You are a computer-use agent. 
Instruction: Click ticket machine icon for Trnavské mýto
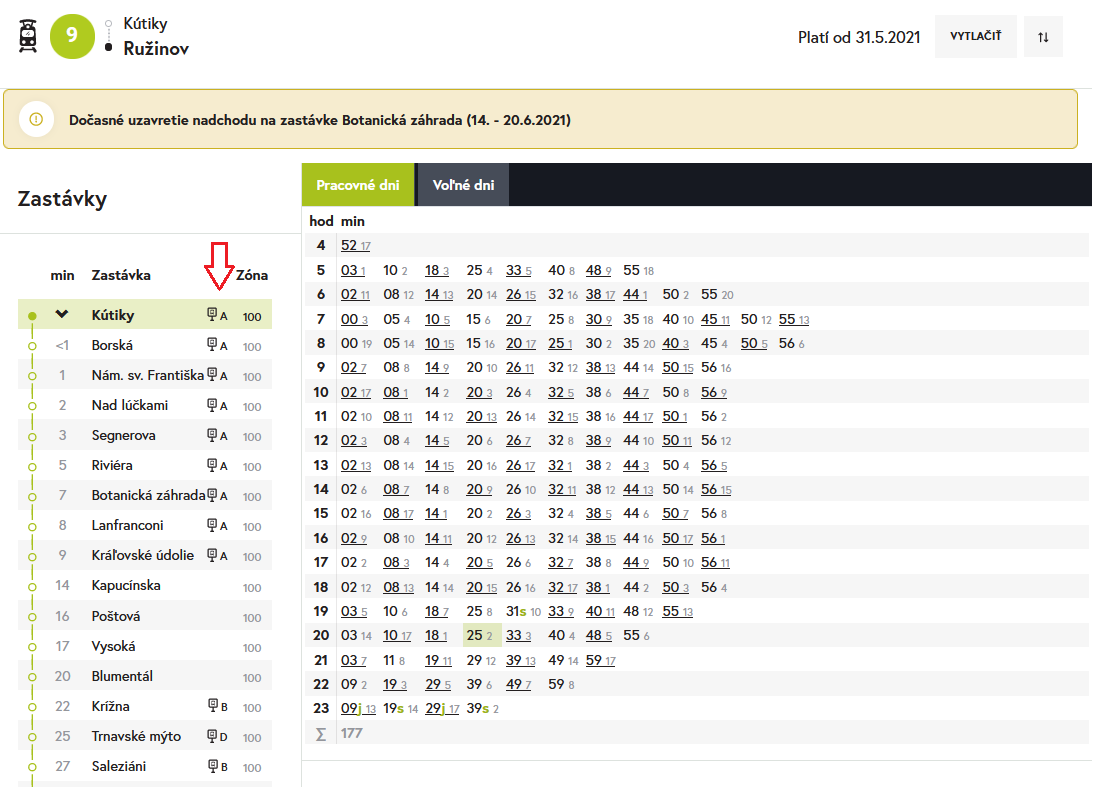coord(212,737)
